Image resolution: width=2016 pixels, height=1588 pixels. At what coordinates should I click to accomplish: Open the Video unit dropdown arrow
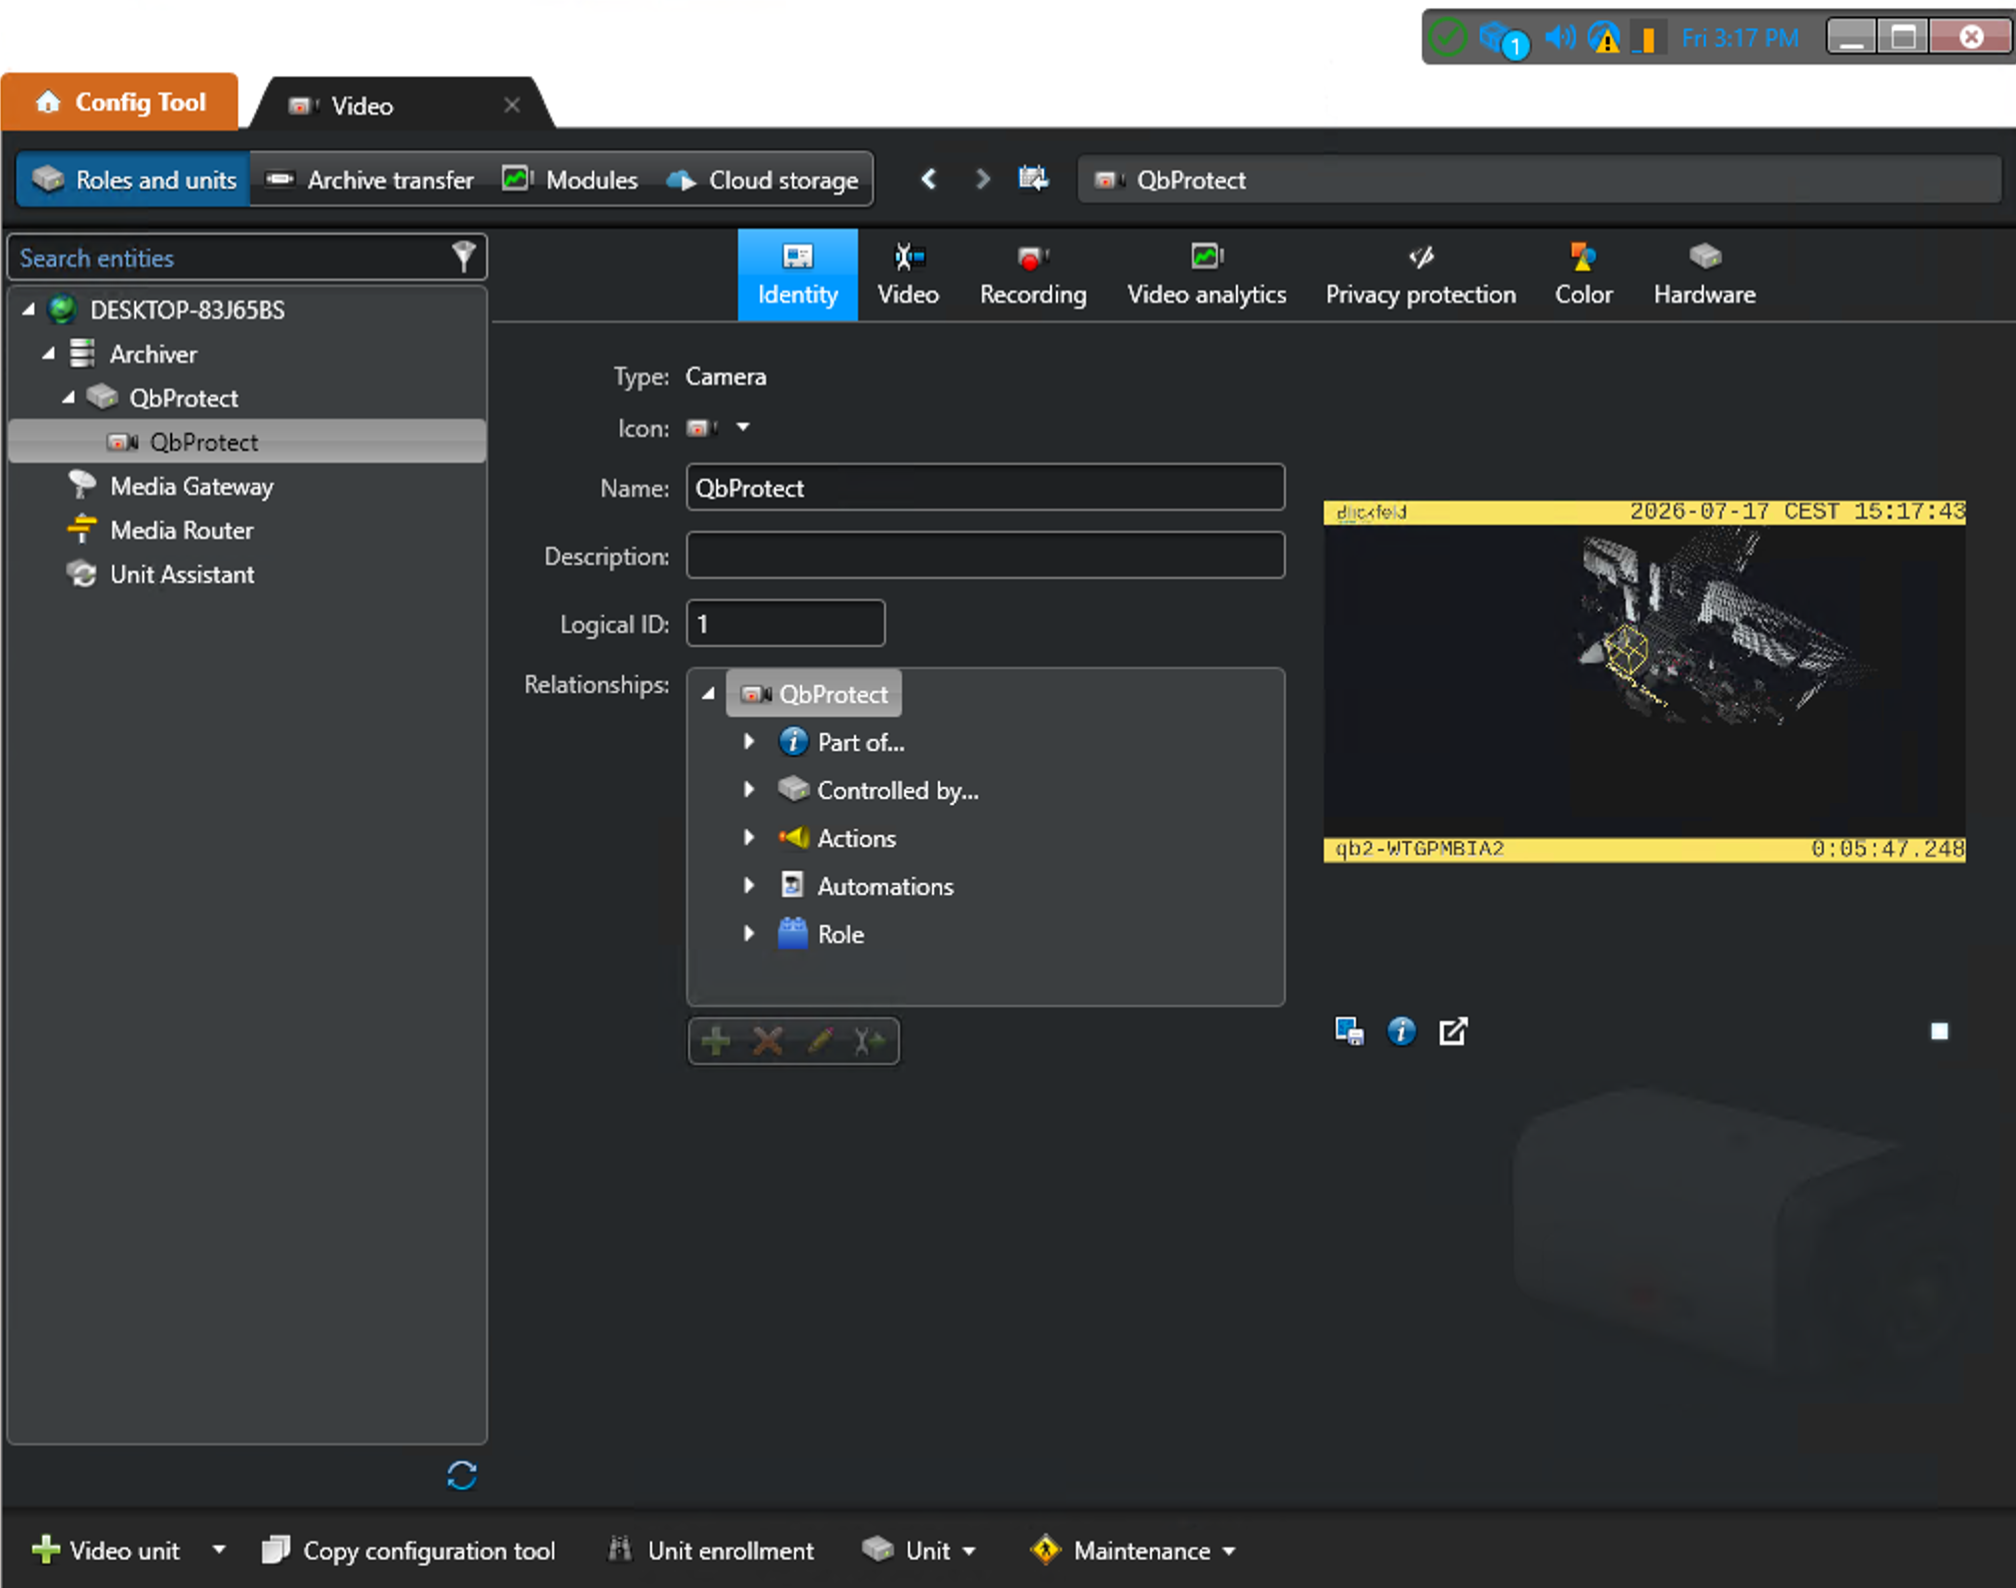[219, 1550]
